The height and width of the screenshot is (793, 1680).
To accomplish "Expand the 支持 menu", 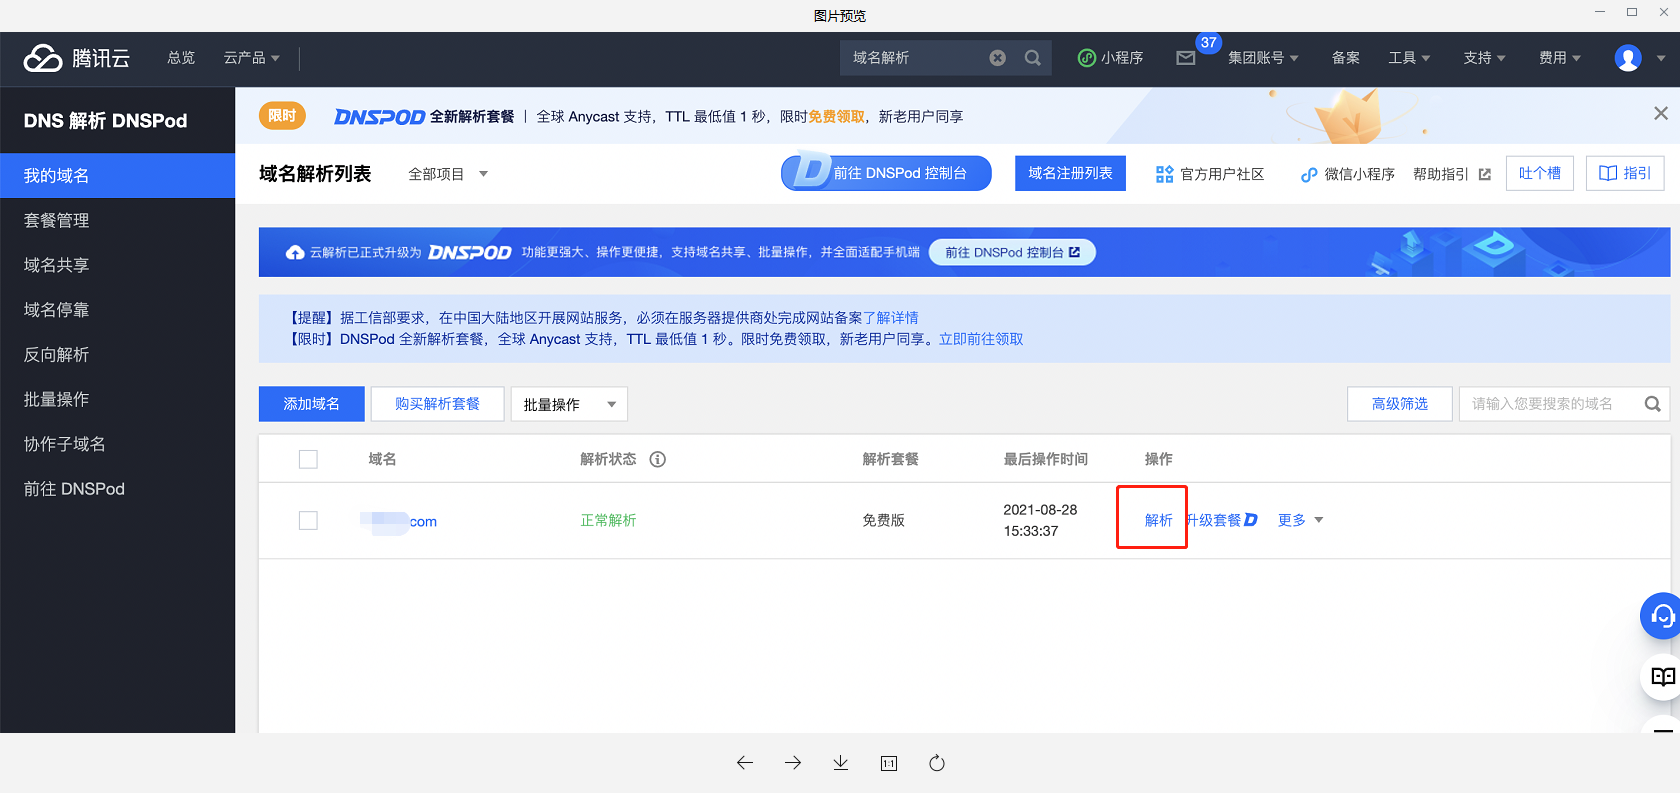I will [1484, 58].
